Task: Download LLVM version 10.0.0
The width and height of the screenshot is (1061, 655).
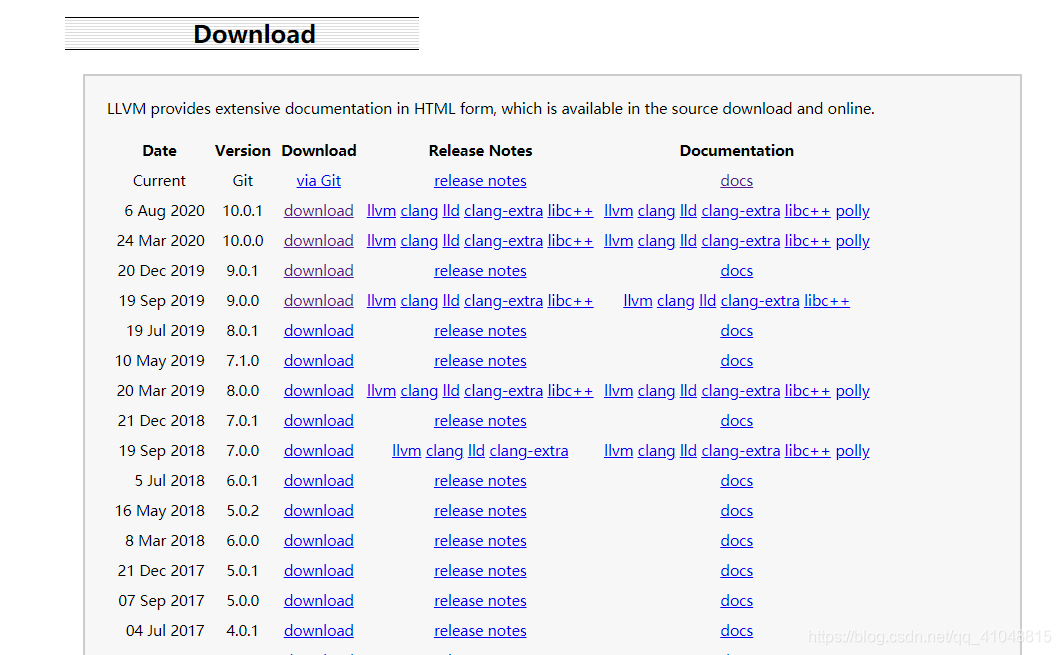Action: [318, 241]
